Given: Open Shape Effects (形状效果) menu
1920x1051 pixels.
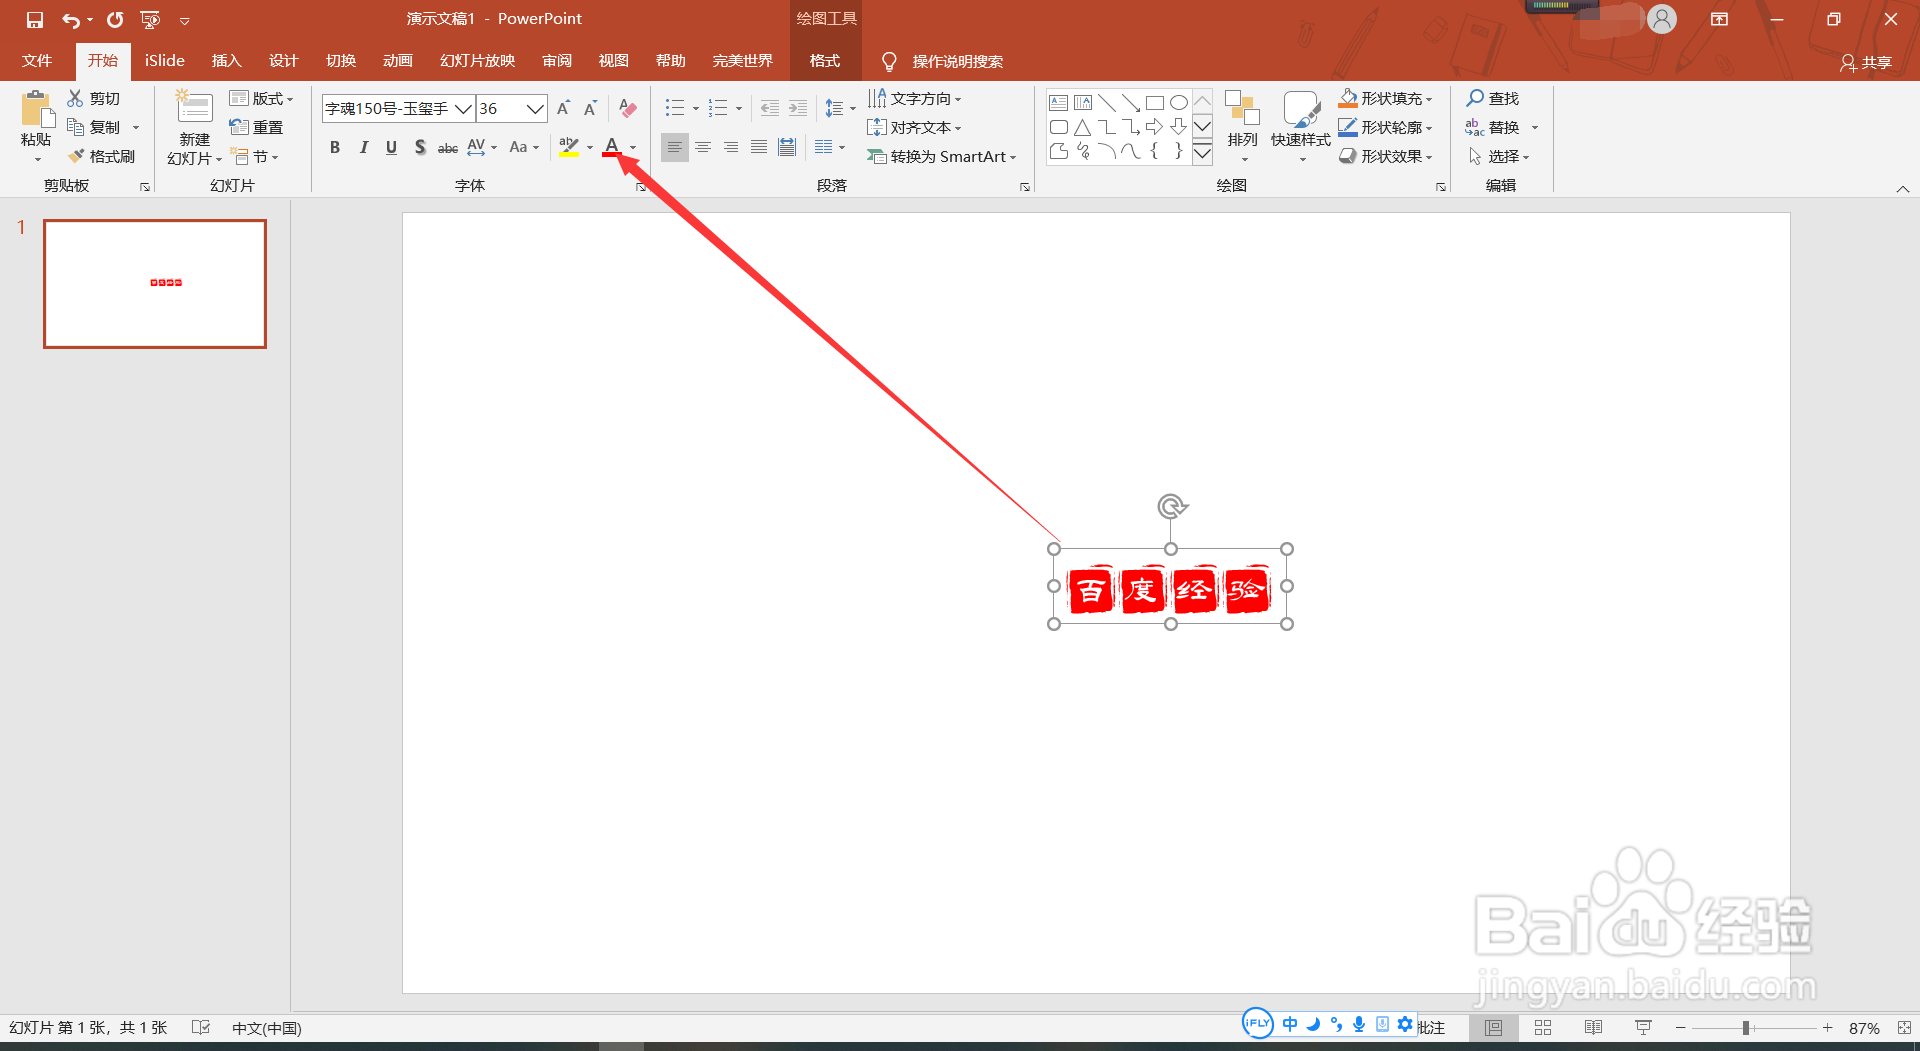Looking at the screenshot, I should [1386, 156].
